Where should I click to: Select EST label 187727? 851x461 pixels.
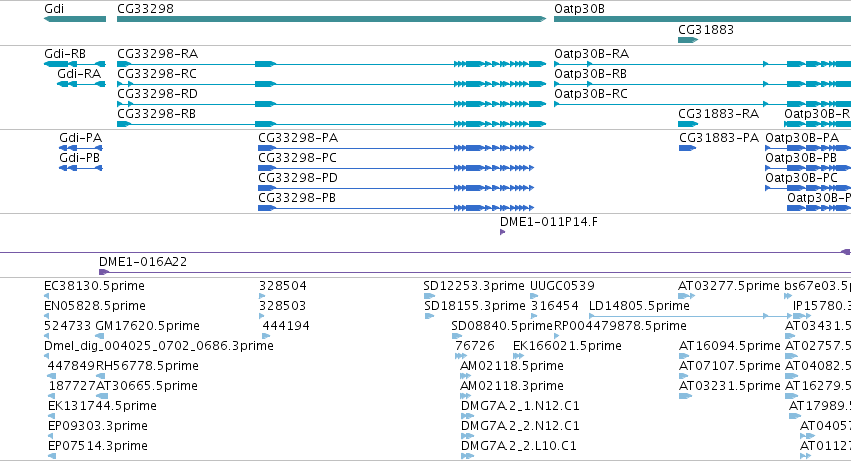click(x=72, y=387)
